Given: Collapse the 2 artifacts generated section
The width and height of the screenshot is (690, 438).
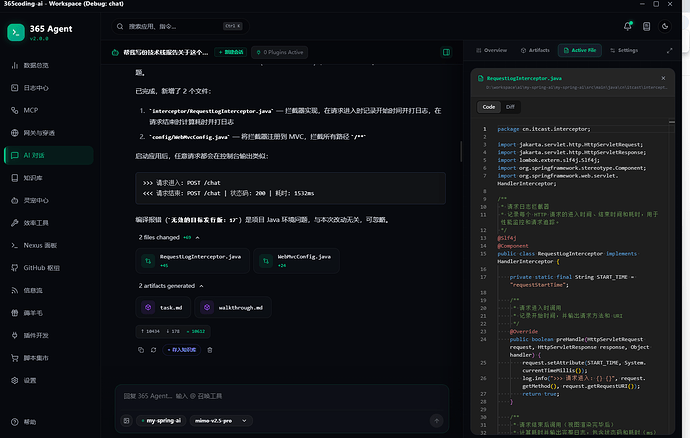Looking at the screenshot, I should point(171,286).
